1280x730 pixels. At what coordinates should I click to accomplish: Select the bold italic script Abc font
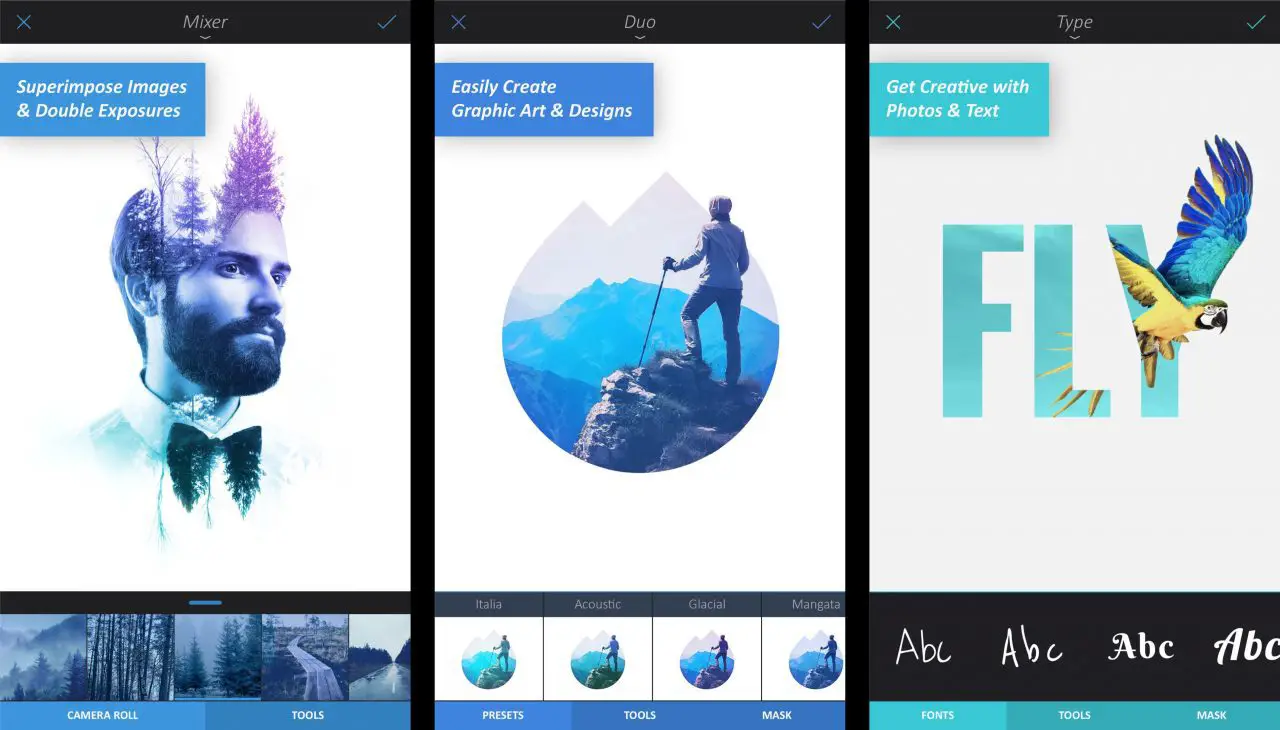1247,647
